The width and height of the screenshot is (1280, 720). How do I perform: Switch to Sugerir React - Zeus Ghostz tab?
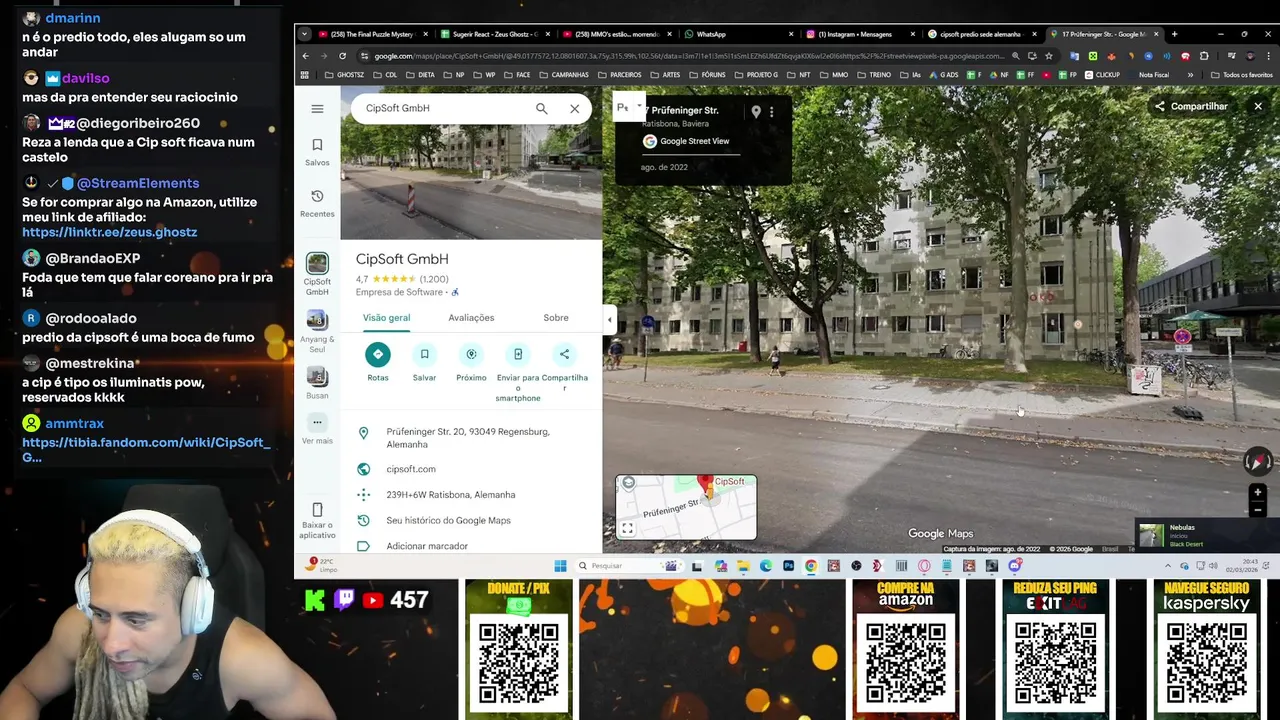pyautogui.click(x=493, y=34)
